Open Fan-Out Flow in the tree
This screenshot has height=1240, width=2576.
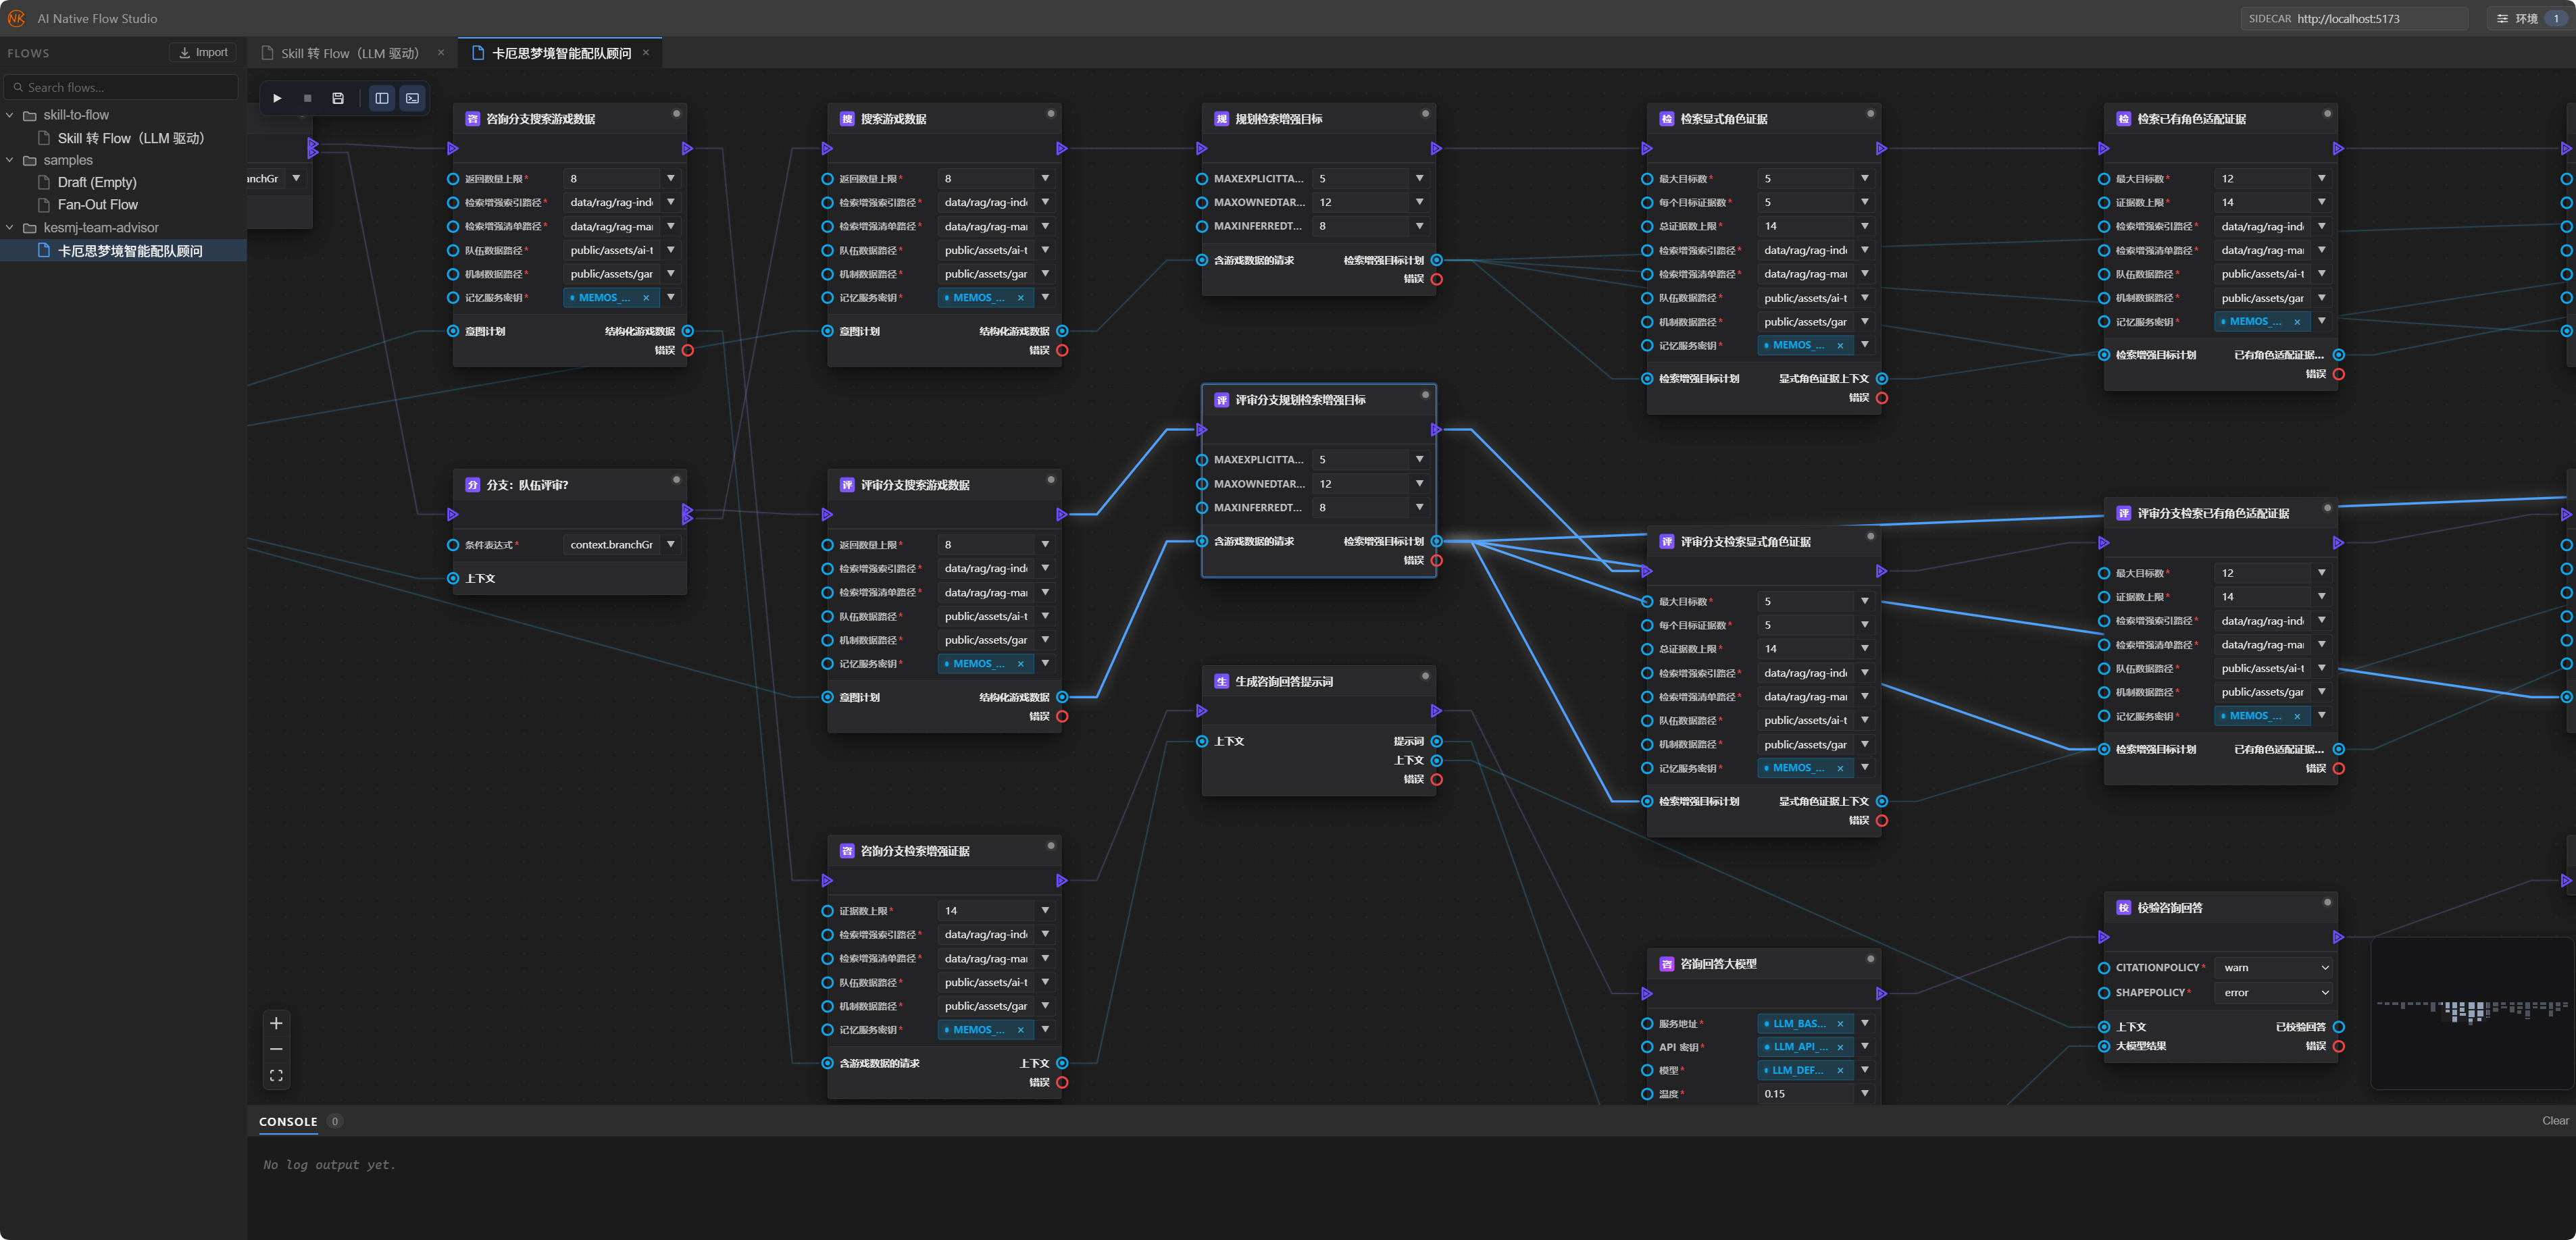(x=98, y=205)
